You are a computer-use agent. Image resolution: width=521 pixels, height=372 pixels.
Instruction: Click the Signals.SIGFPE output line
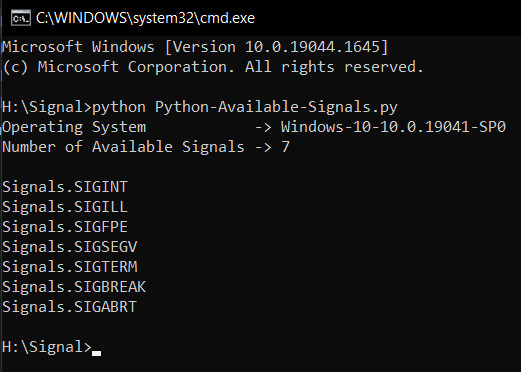pyautogui.click(x=65, y=227)
